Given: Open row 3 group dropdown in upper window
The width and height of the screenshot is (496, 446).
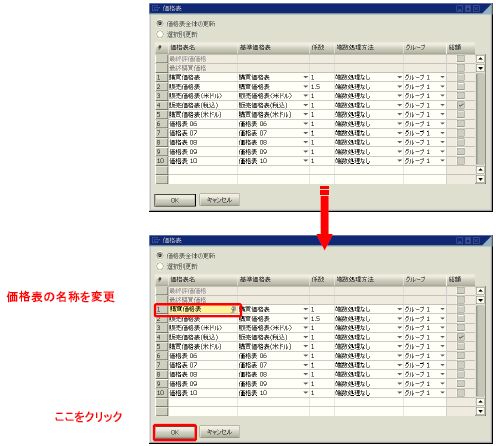Looking at the screenshot, I should (x=442, y=96).
